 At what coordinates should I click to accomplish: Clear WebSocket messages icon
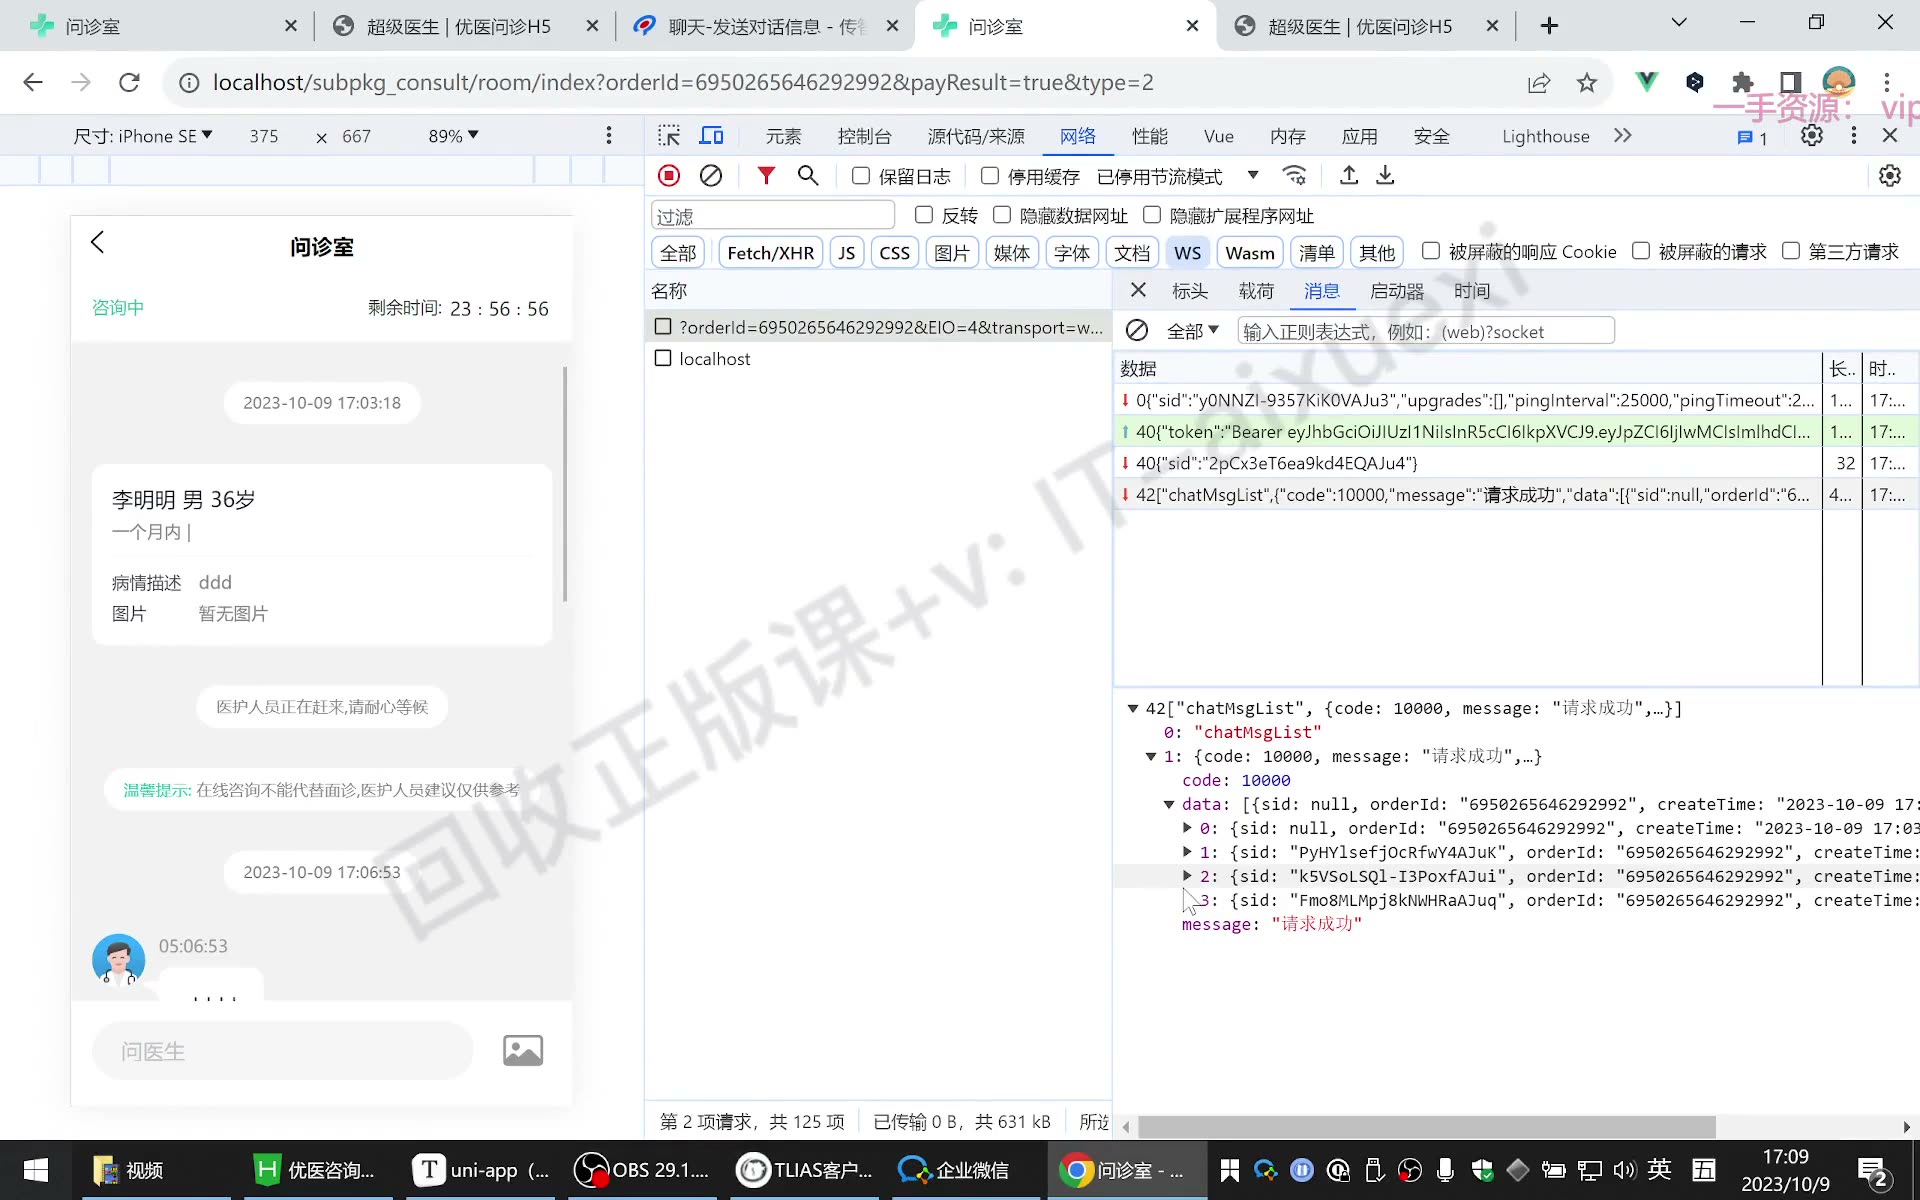click(x=1137, y=331)
